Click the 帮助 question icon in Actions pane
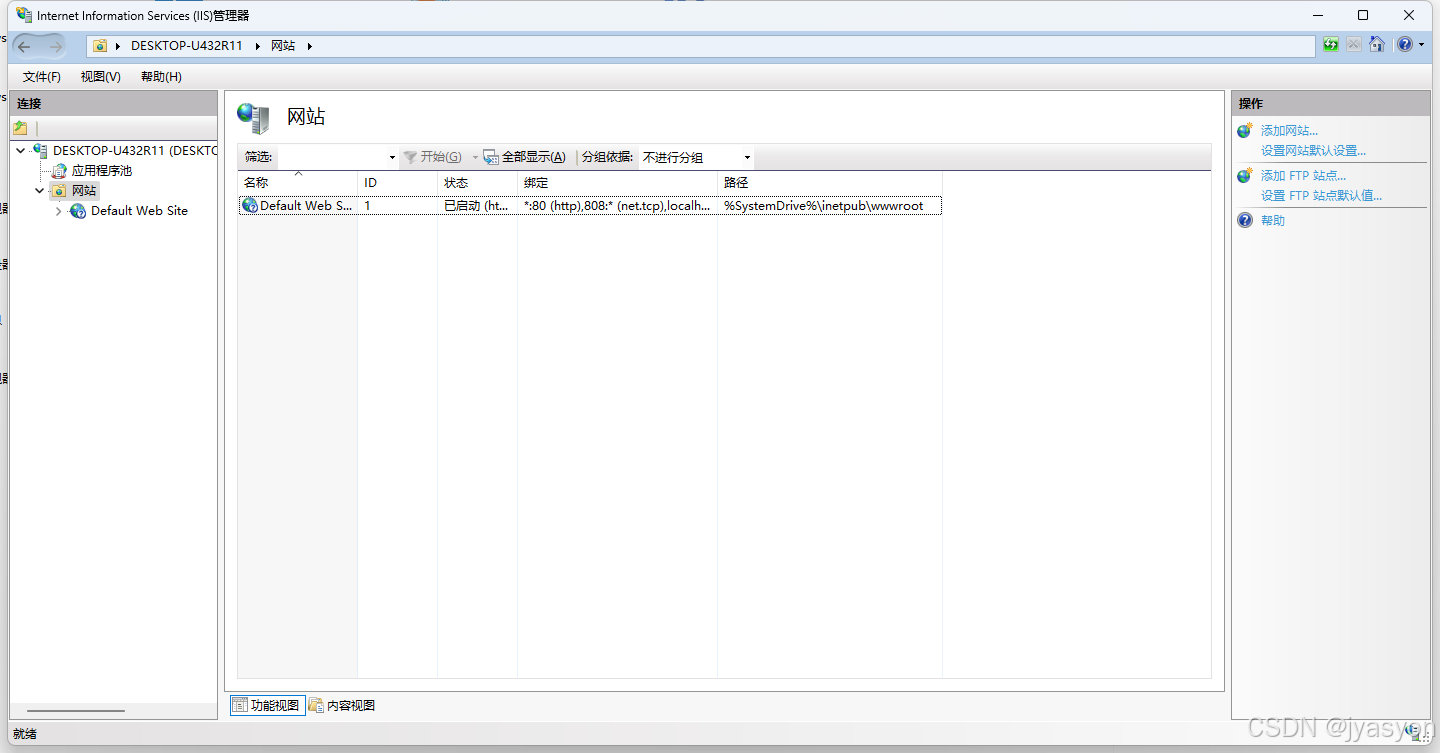This screenshot has width=1440, height=753. [x=1245, y=220]
